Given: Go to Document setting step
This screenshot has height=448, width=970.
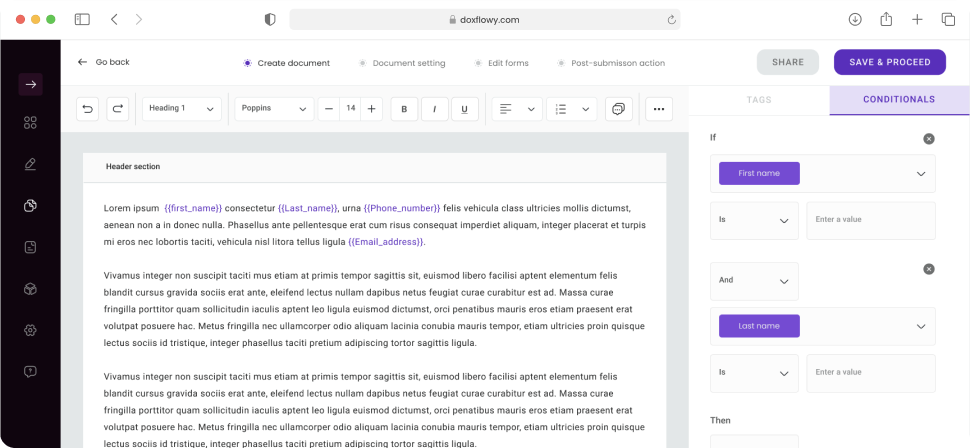Looking at the screenshot, I should pyautogui.click(x=401, y=63).
